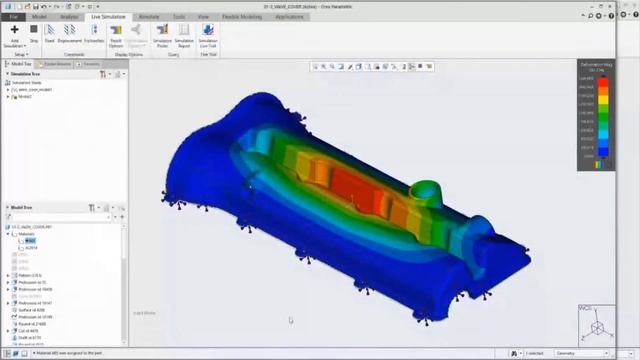Click the dark blue band of the deformation legend
Viewport: 640px width, 360px height.
pos(603,151)
